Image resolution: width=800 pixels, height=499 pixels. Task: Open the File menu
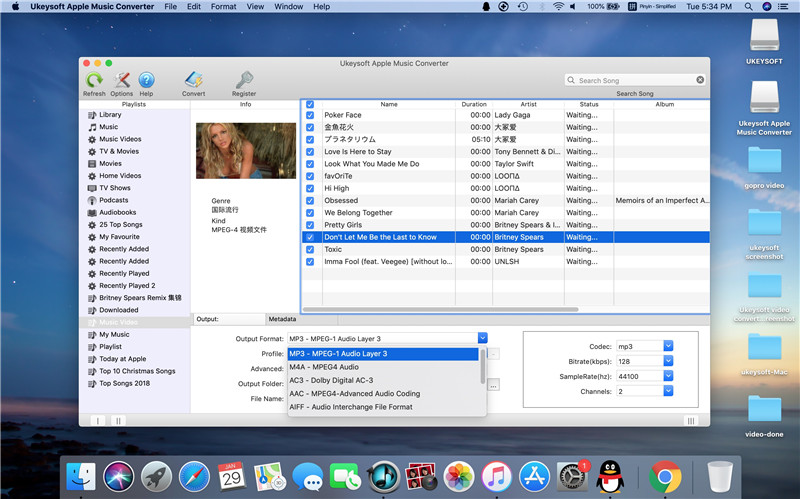170,7
